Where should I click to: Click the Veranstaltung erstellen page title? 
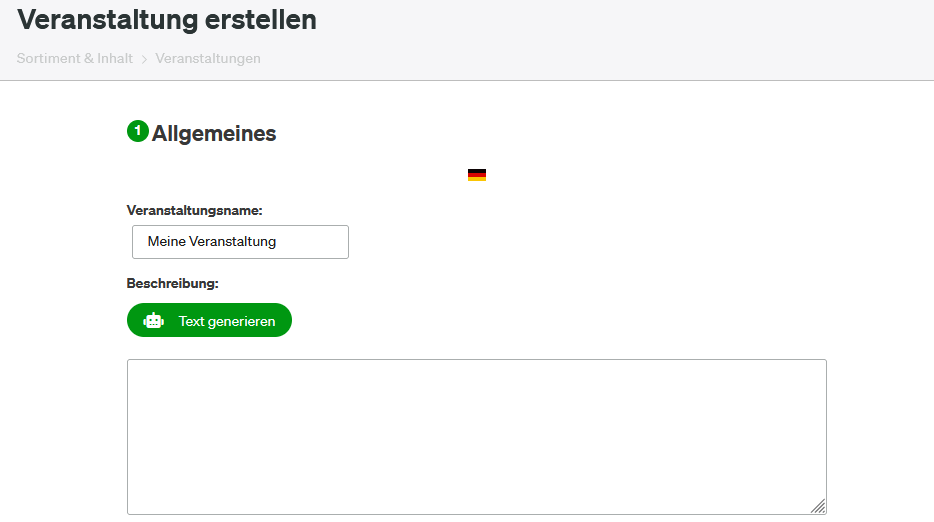167,20
